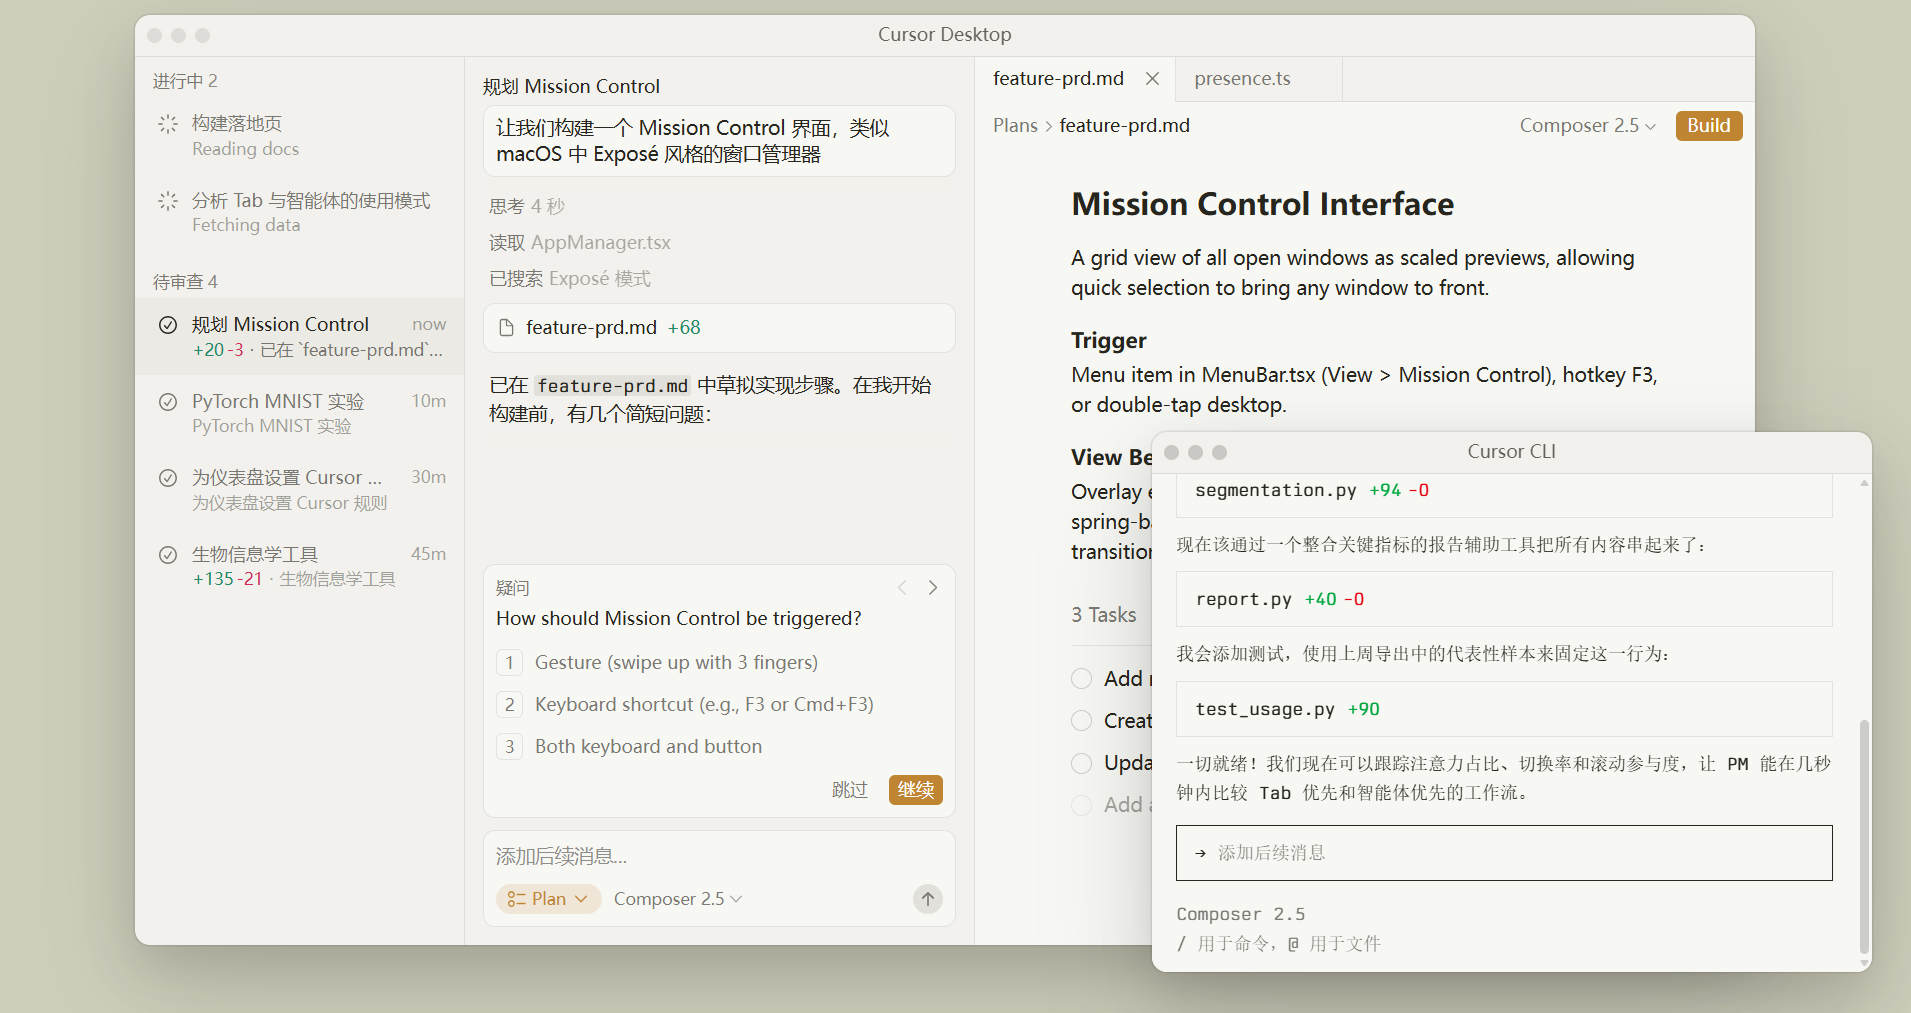The height and width of the screenshot is (1013, 1911).
Task: Click scroll-down arrow in Cursor CLI
Action: coord(1864,963)
